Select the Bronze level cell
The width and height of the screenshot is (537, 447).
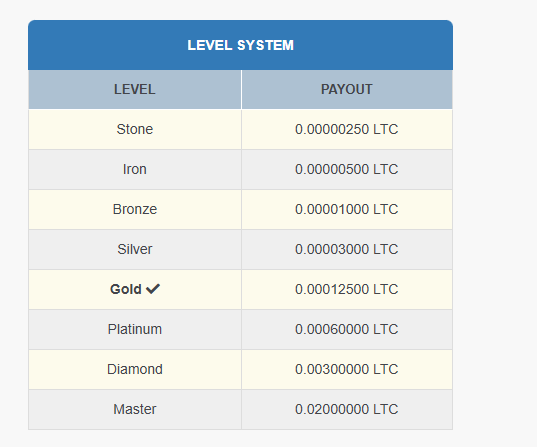pos(135,209)
